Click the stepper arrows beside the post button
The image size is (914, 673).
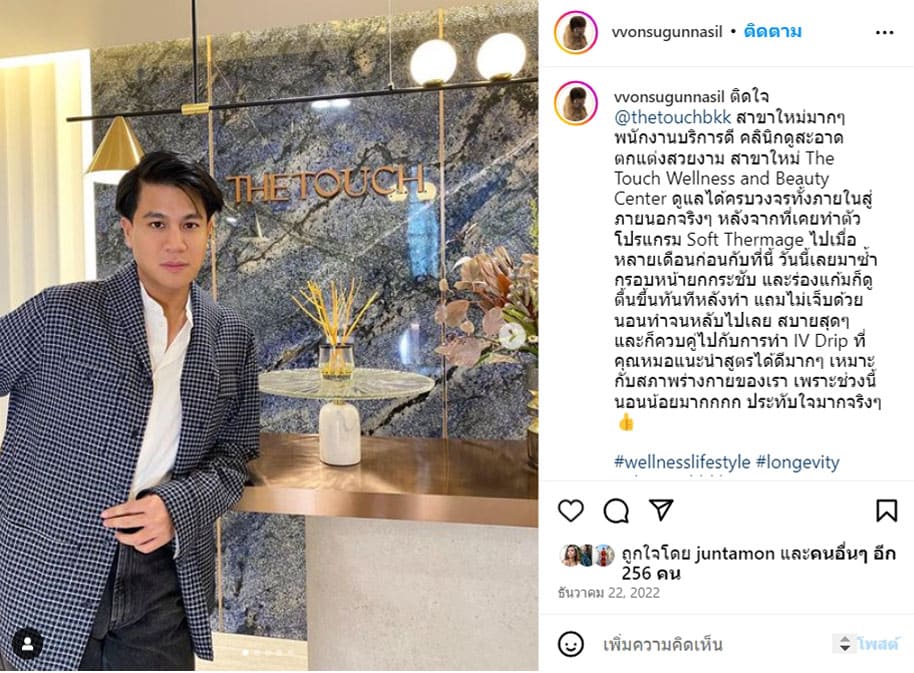click(x=844, y=644)
